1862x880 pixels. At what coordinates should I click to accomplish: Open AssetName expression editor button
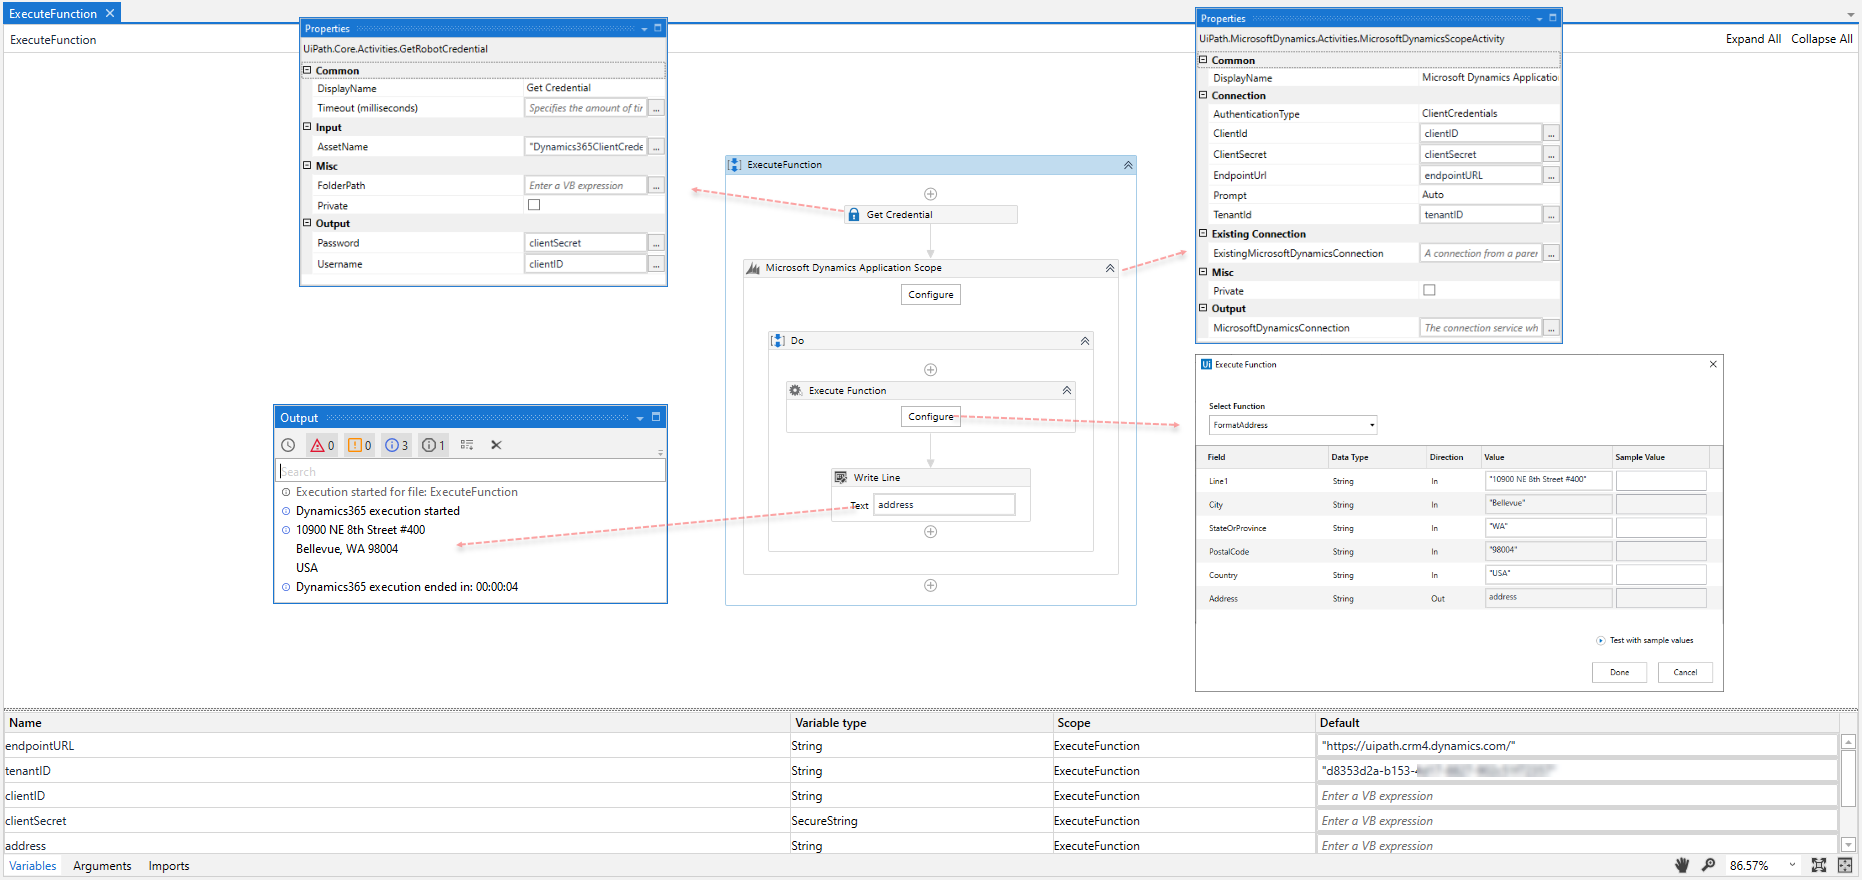point(656,147)
